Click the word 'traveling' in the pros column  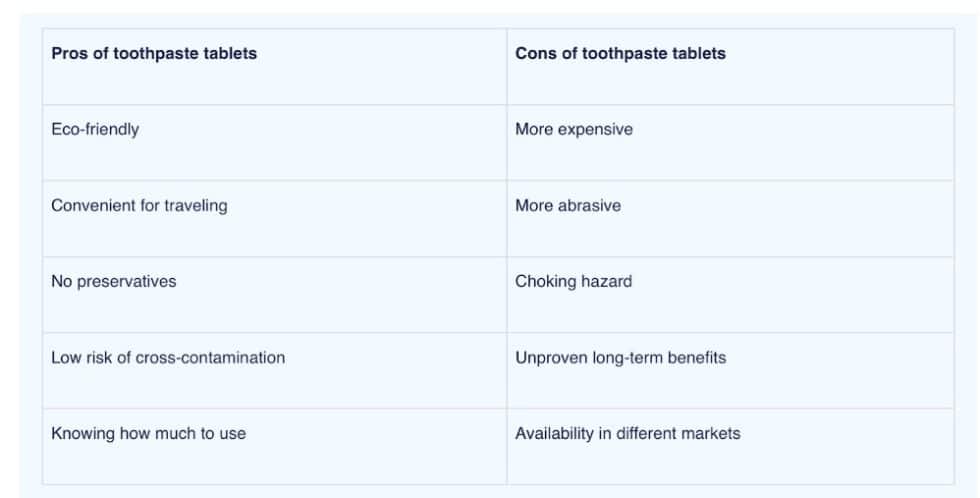(195, 206)
